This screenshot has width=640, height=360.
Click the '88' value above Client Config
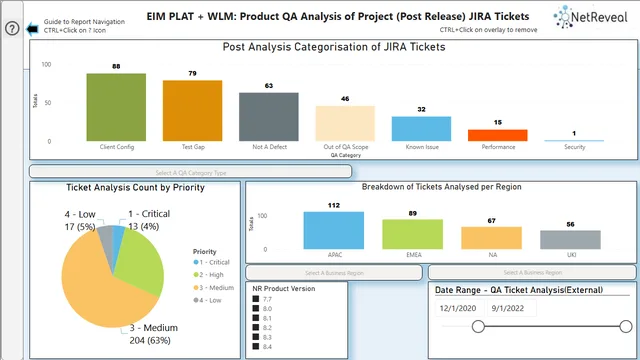pyautogui.click(x=116, y=66)
